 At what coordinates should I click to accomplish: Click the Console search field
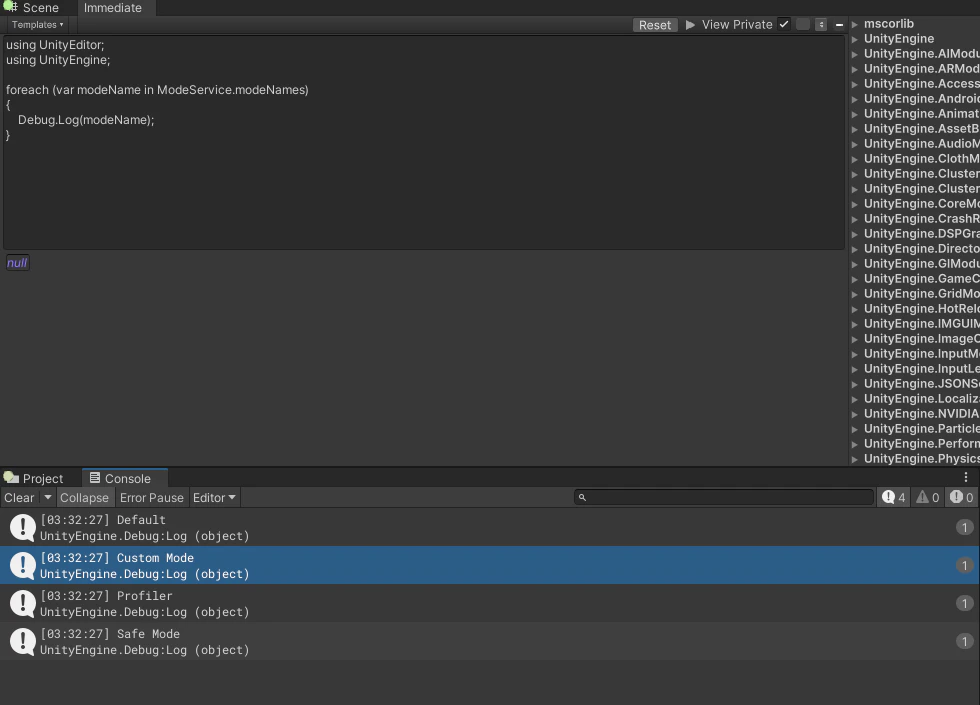pos(724,498)
